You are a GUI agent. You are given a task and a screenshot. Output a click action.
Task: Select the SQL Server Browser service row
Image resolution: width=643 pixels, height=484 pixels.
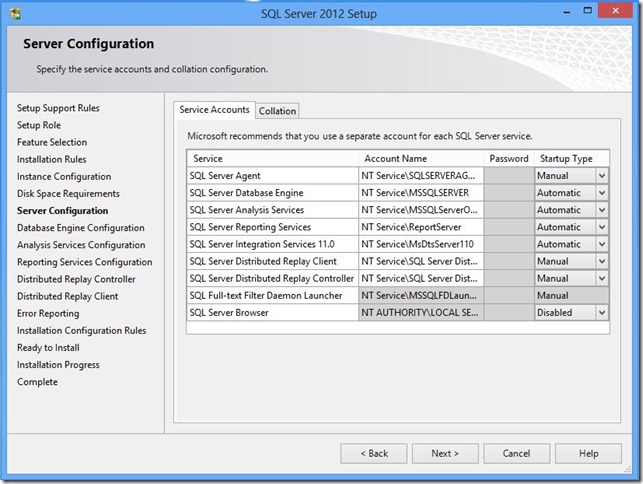(x=273, y=313)
